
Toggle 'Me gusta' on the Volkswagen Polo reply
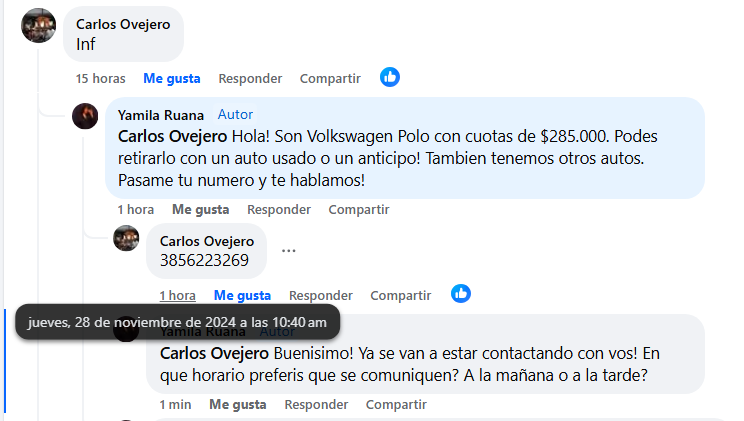click(200, 209)
